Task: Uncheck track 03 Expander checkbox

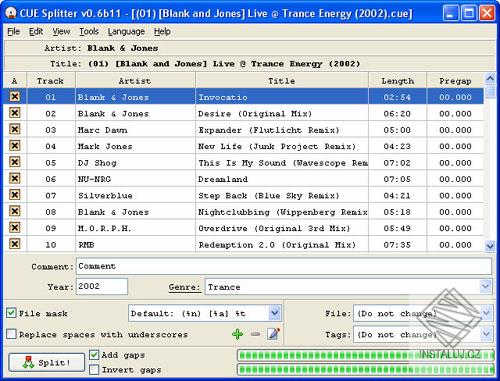Action: click(x=14, y=129)
